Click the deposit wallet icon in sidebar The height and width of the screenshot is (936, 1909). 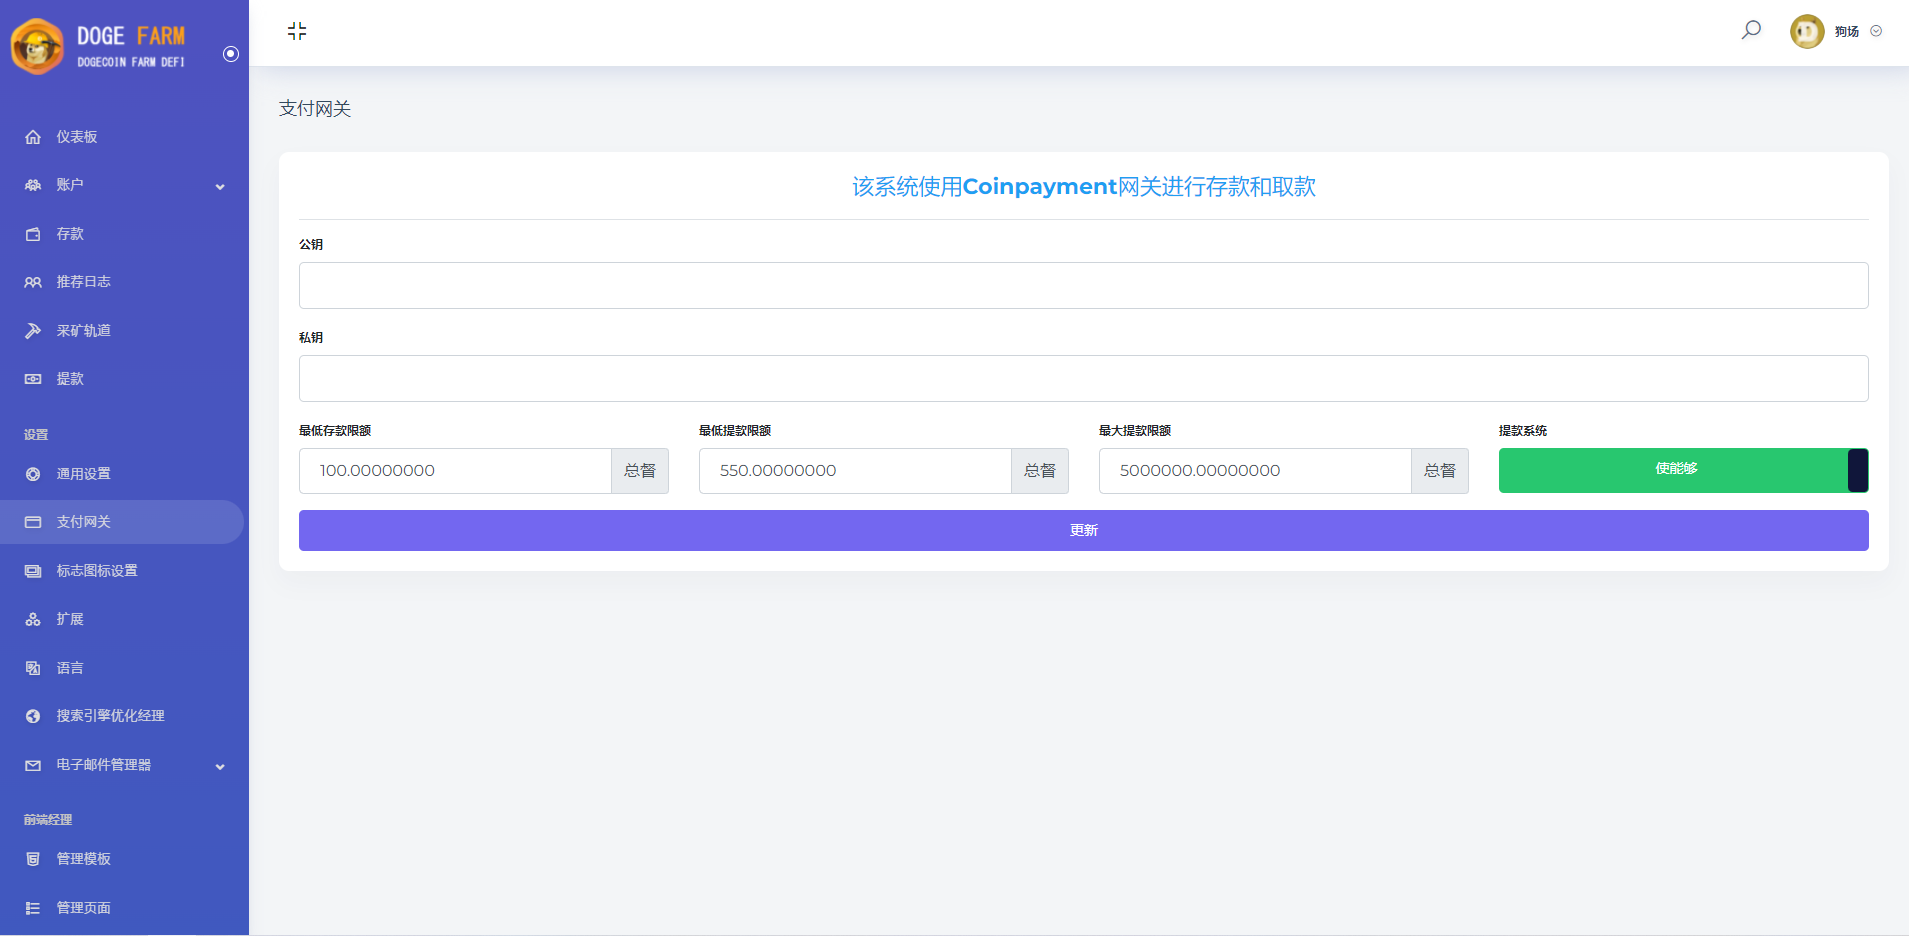(x=33, y=234)
